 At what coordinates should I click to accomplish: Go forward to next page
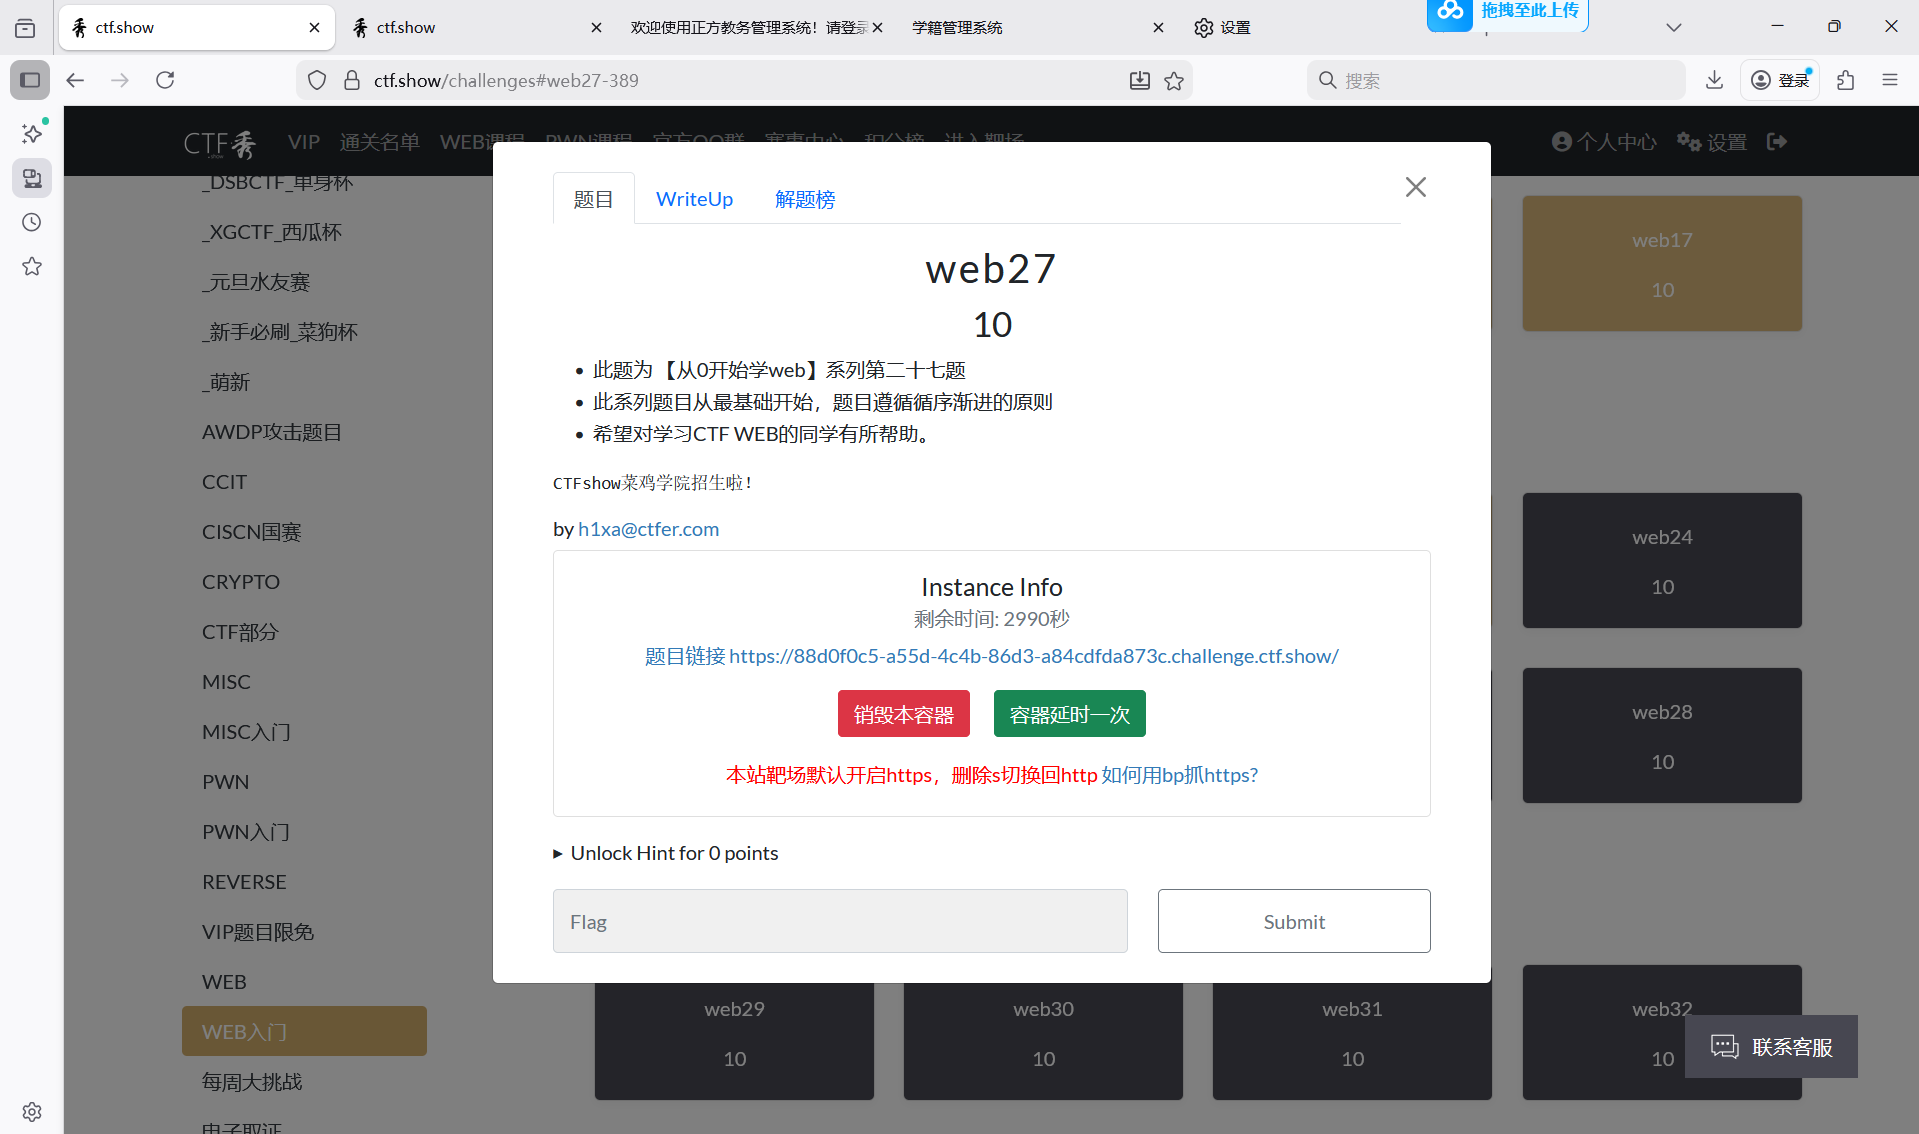(x=120, y=80)
